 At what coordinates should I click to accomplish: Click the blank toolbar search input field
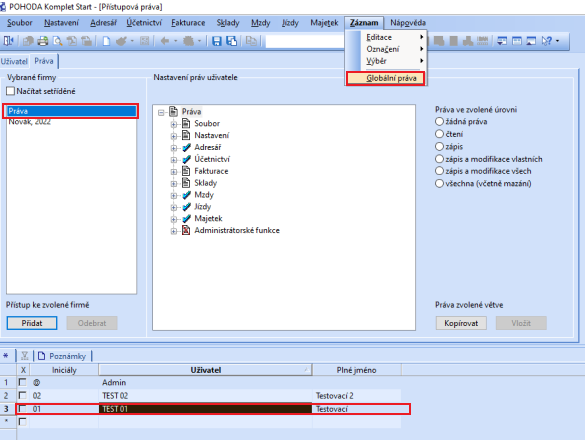(x=304, y=41)
